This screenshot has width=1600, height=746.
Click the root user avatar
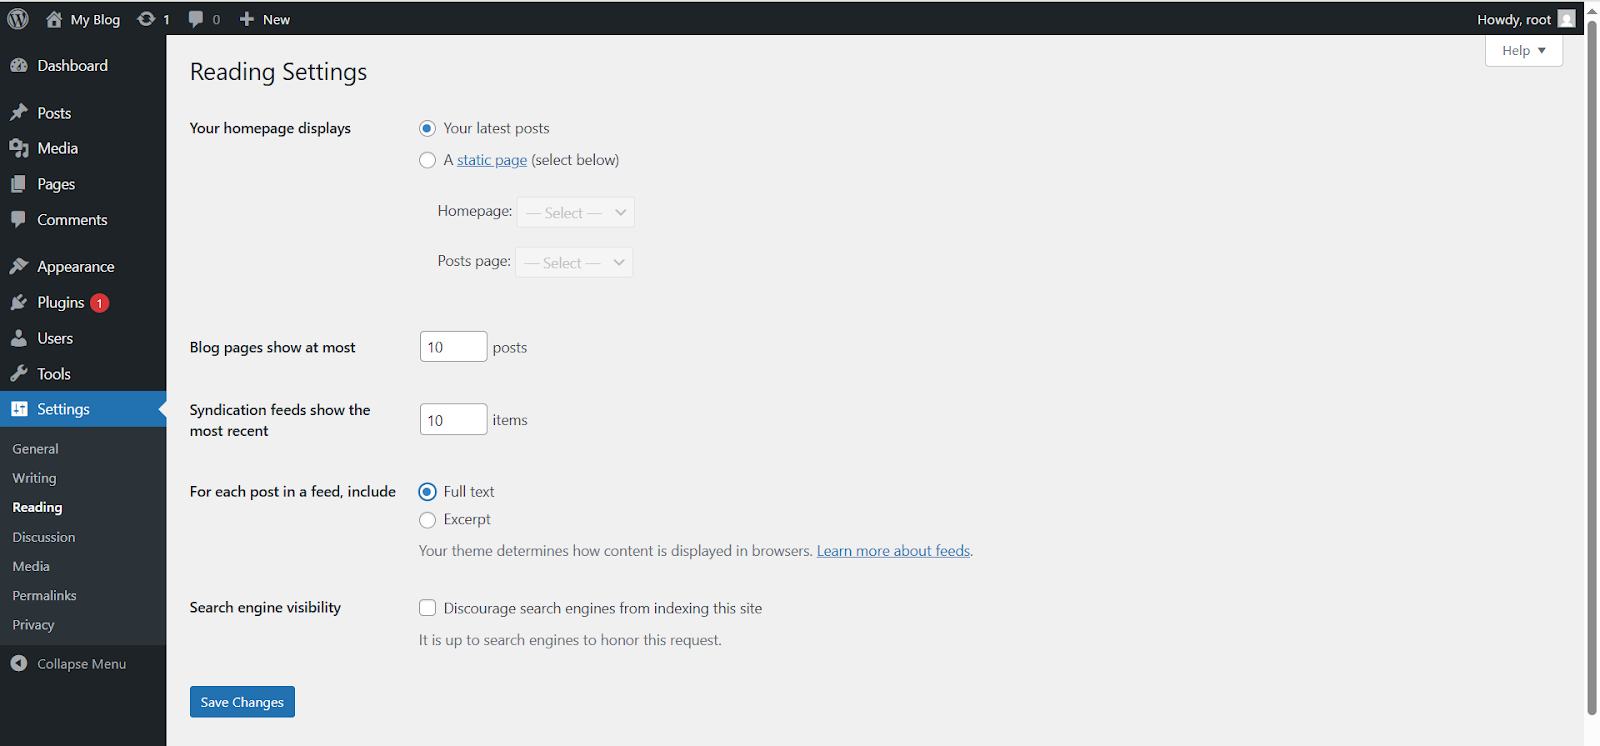coord(1566,19)
